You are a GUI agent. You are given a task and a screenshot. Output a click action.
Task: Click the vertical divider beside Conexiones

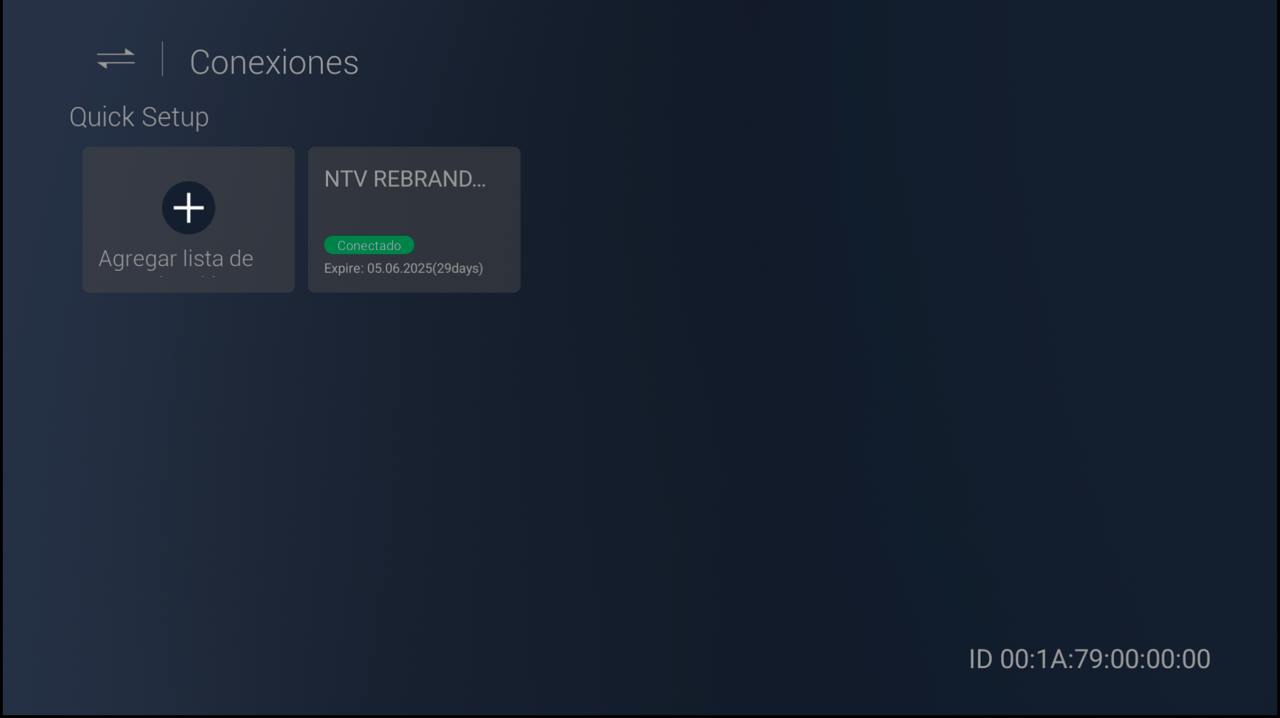pyautogui.click(x=162, y=59)
